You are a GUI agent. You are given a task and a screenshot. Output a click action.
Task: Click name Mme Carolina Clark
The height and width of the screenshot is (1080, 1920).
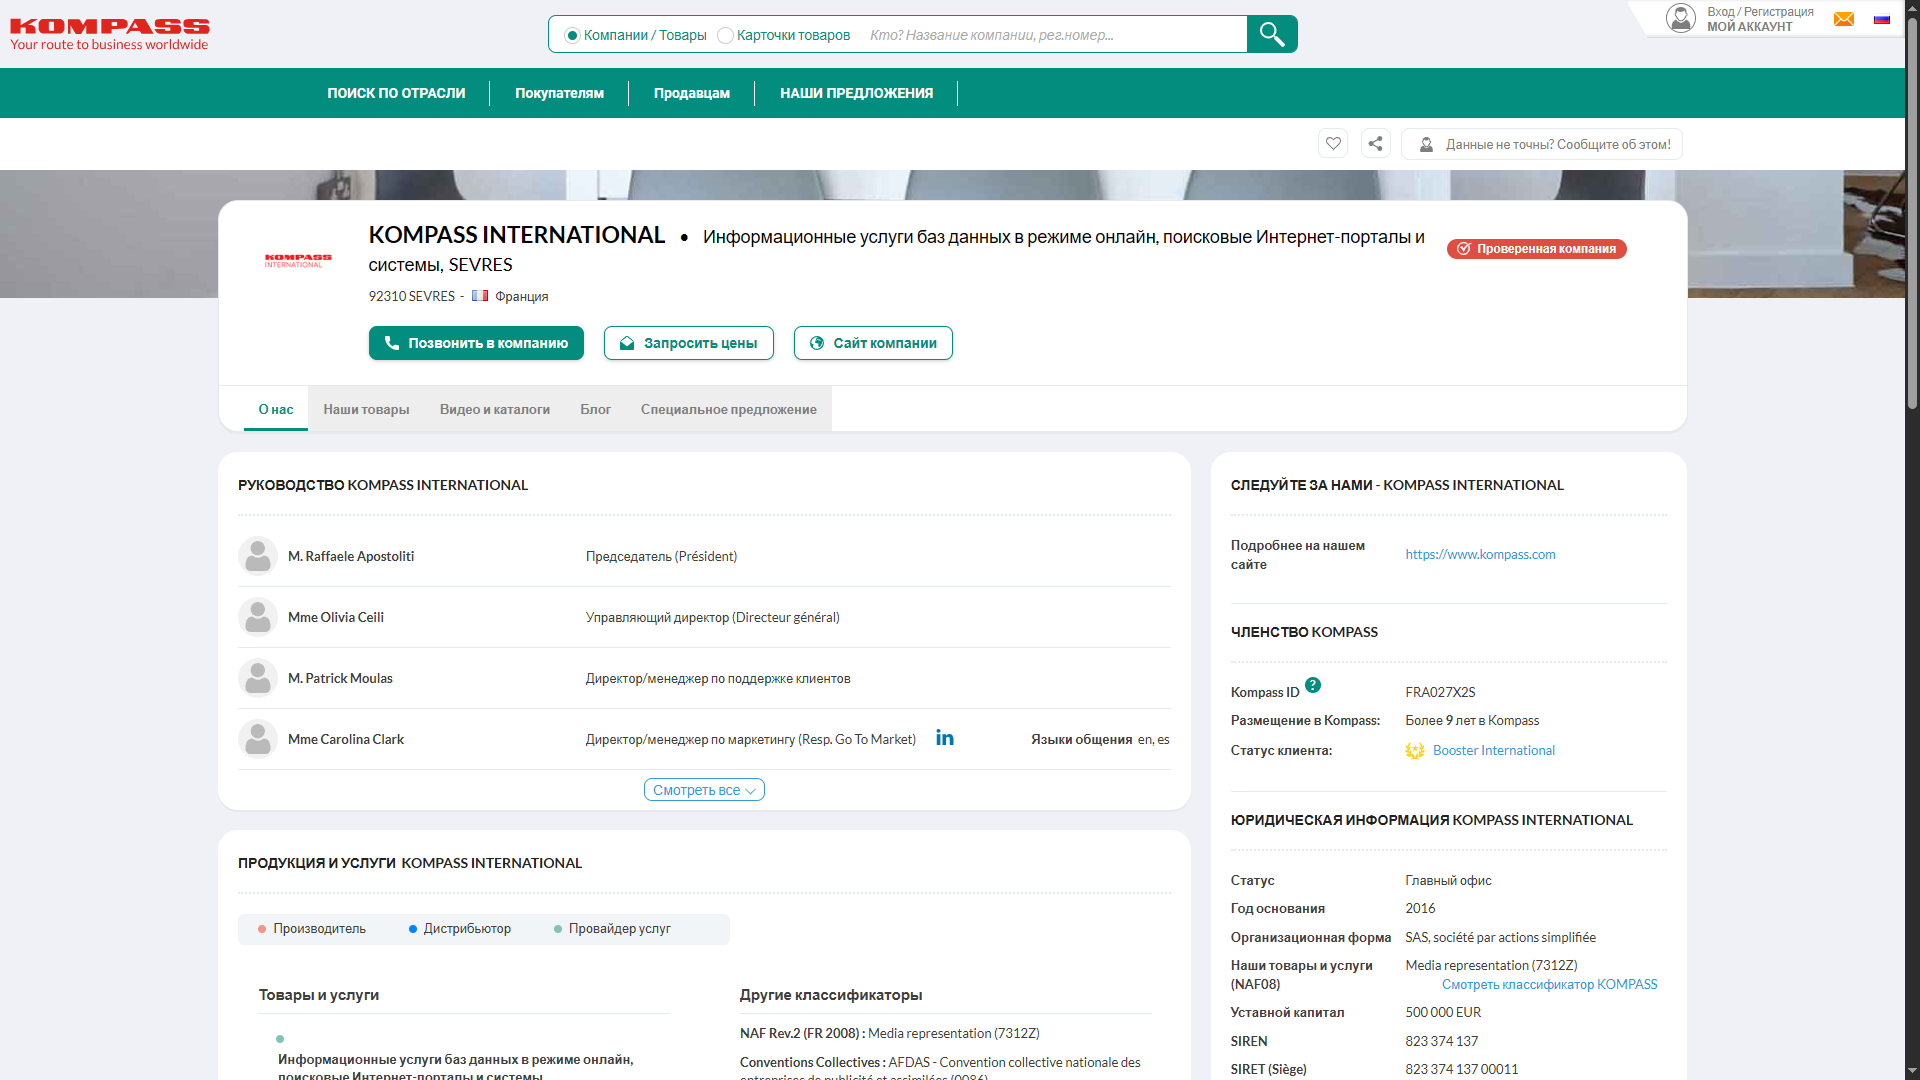[346, 739]
